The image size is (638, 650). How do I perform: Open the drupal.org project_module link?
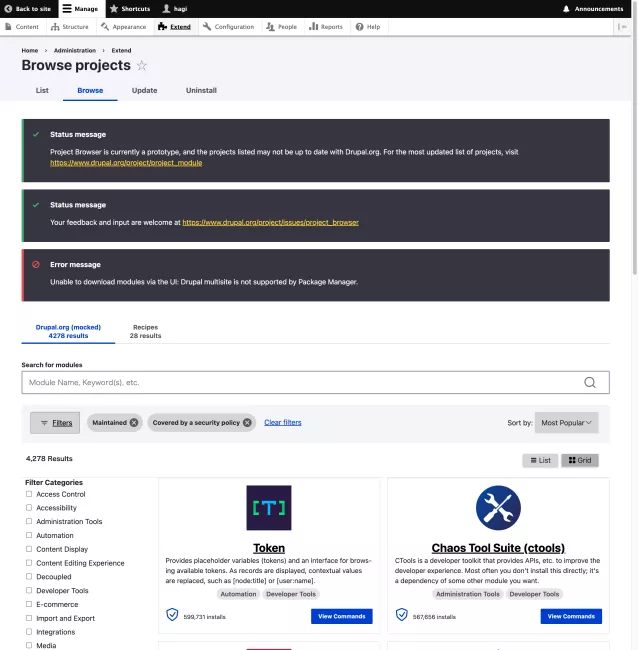click(126, 163)
